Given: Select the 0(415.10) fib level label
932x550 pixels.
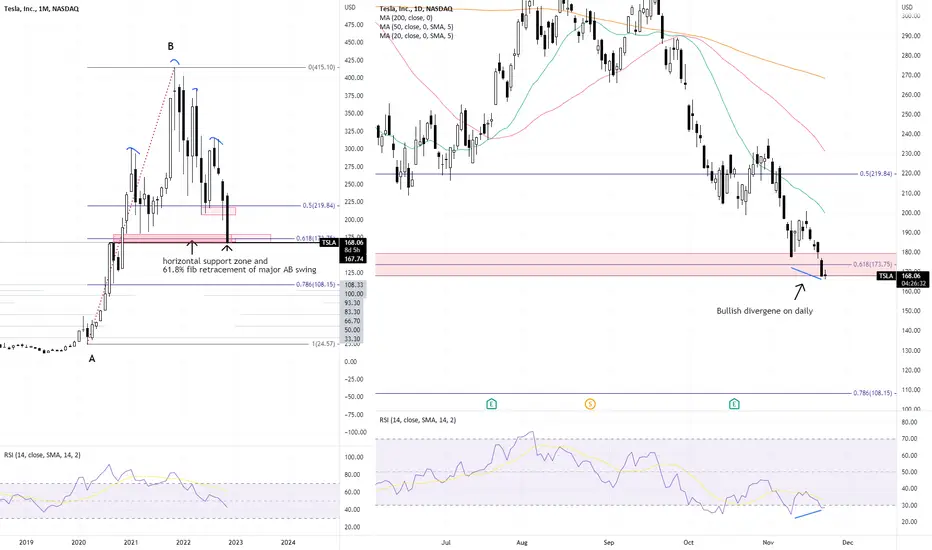Looking at the screenshot, I should click(322, 67).
